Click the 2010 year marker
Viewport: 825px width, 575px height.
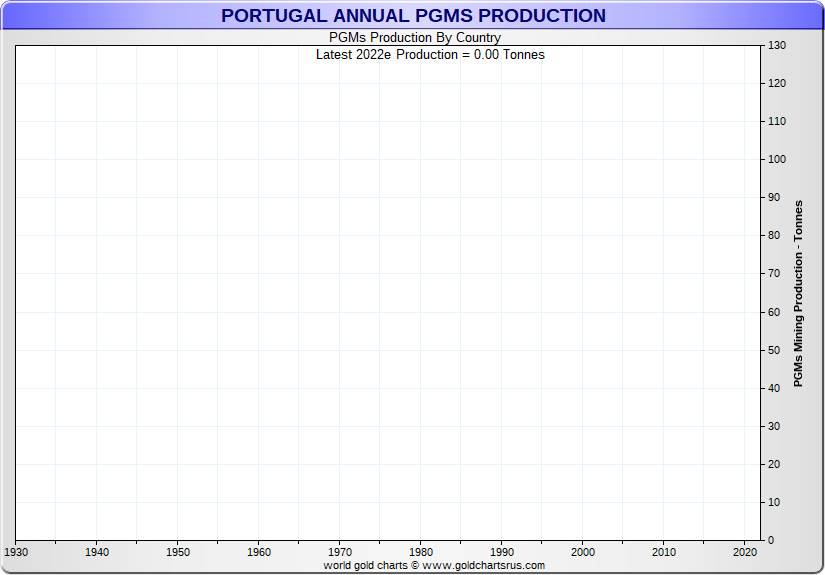point(664,552)
